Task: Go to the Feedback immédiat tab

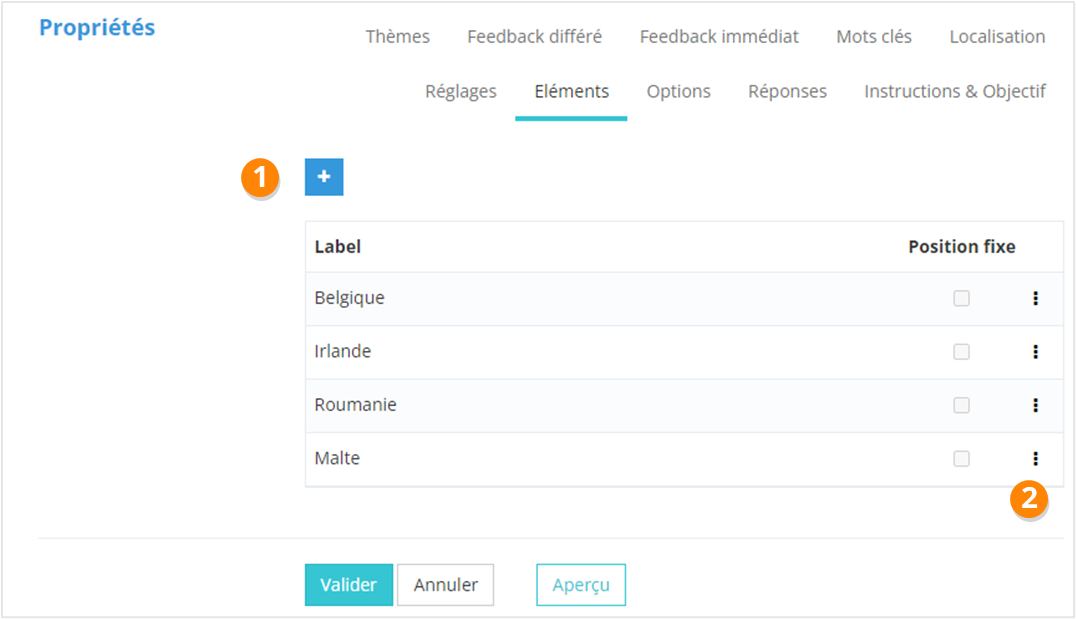Action: tap(719, 37)
